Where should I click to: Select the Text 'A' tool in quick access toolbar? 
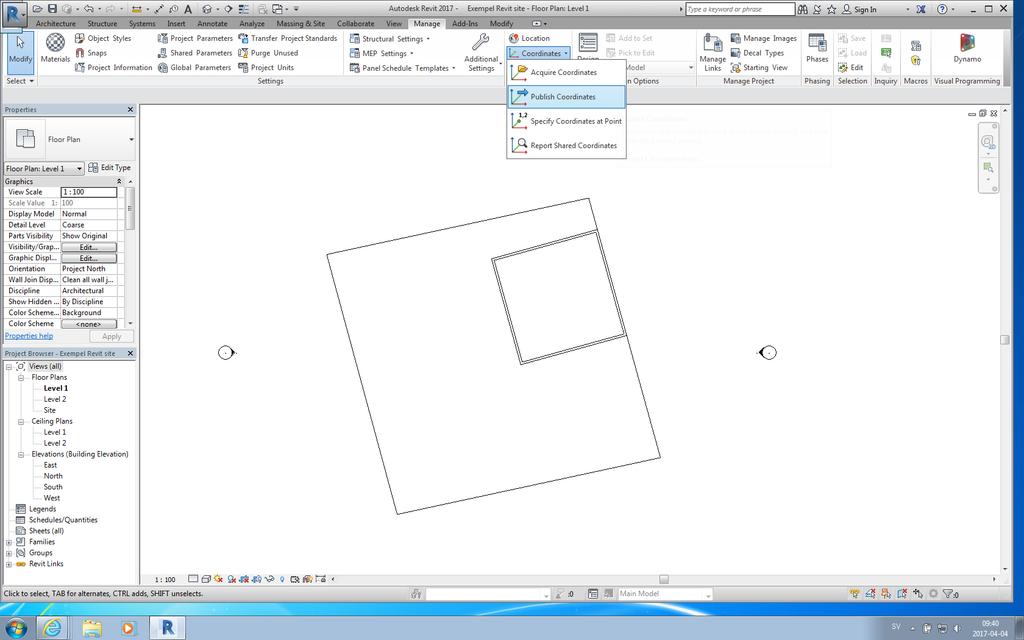click(188, 9)
